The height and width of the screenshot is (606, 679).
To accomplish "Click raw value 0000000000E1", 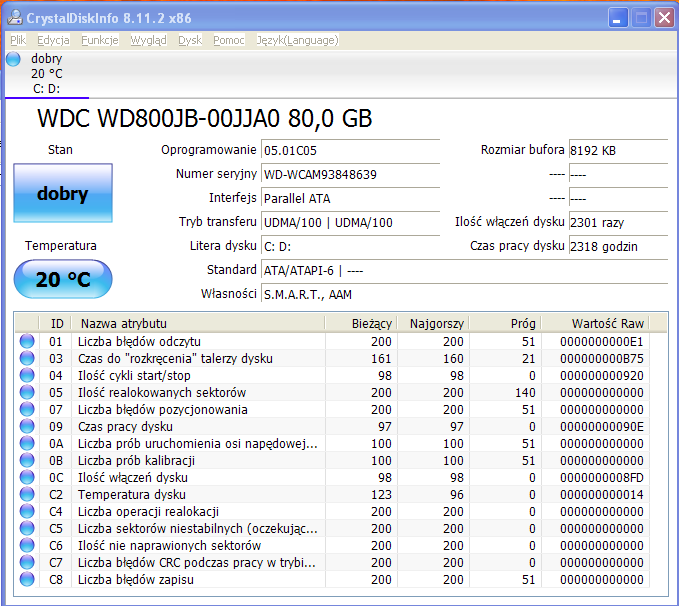I will (x=601, y=342).
